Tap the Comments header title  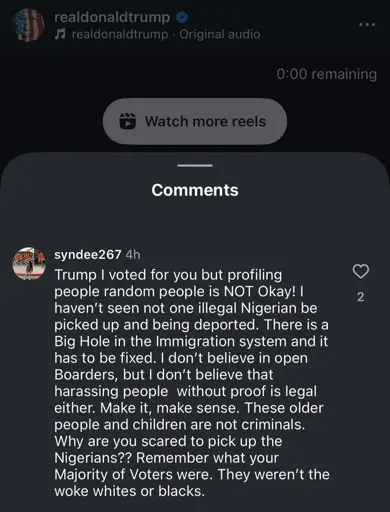[195, 190]
